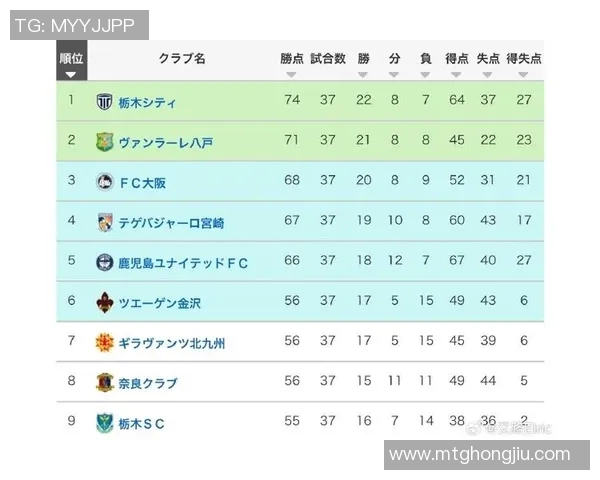The width and height of the screenshot is (600, 480).
Task: Open the 栃木シティ club link
Action: point(147,102)
